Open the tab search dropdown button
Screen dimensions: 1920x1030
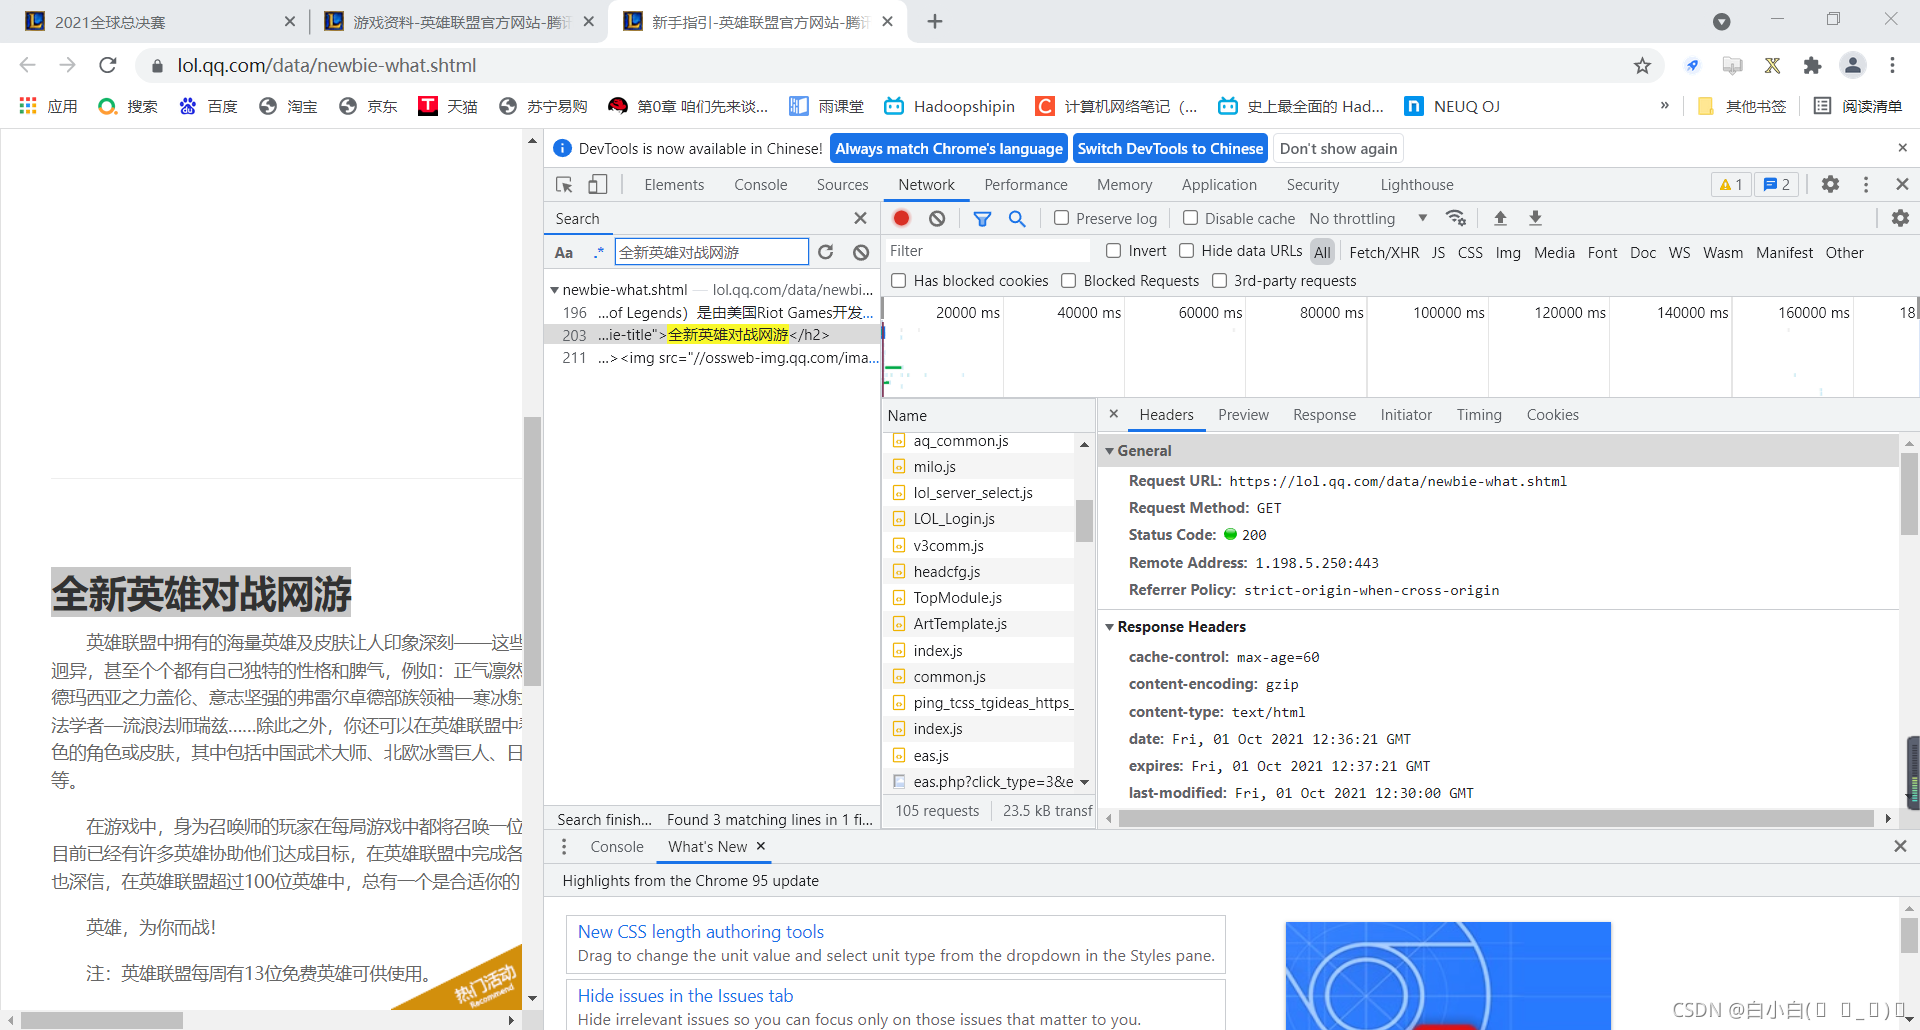coord(1721,21)
